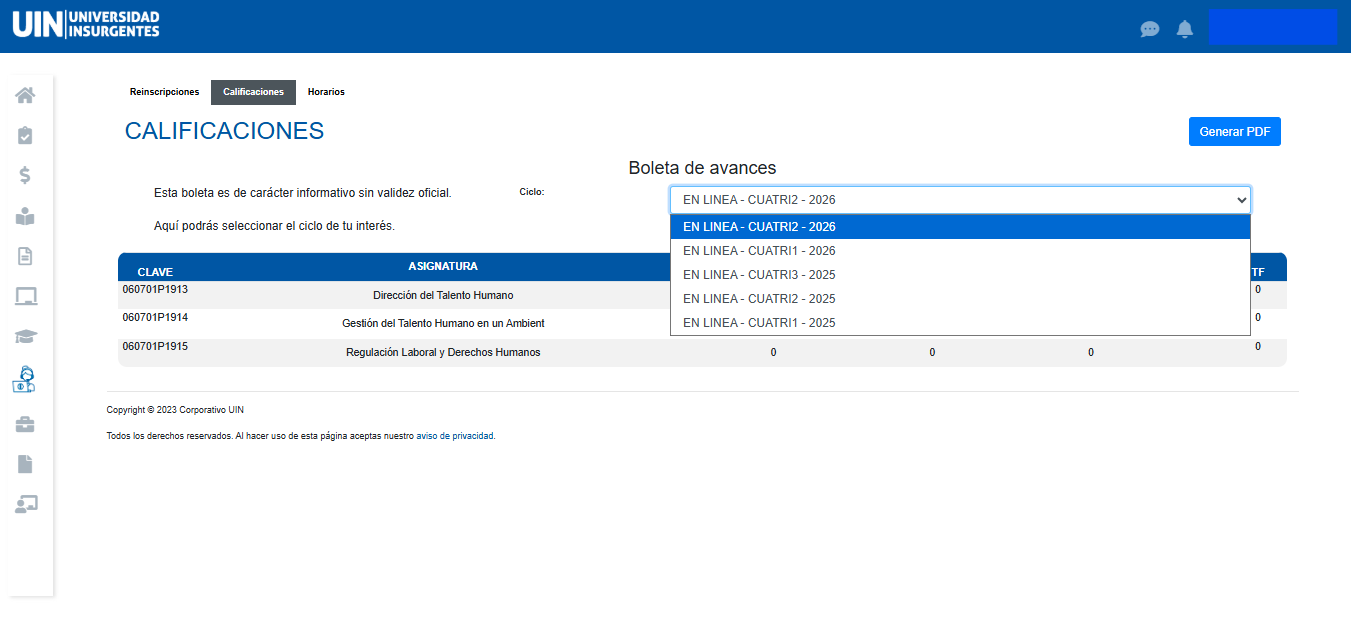Click the graduation cap sidebar icon
The image size is (1351, 632).
[25, 337]
